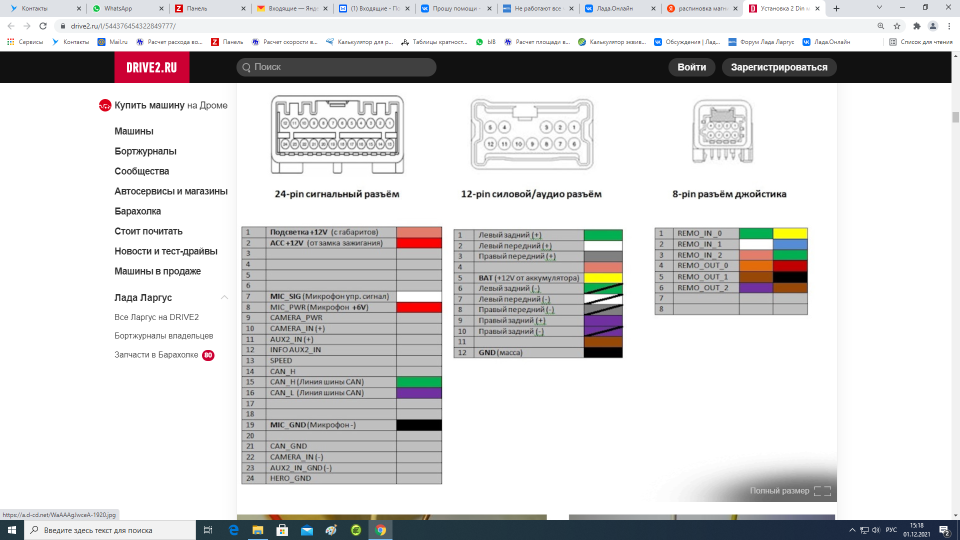
Task: Click the Windows Start button
Action: coord(12,530)
